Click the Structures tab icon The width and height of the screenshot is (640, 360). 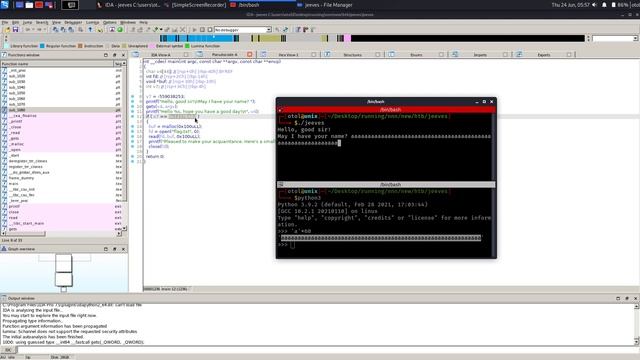coord(327,54)
